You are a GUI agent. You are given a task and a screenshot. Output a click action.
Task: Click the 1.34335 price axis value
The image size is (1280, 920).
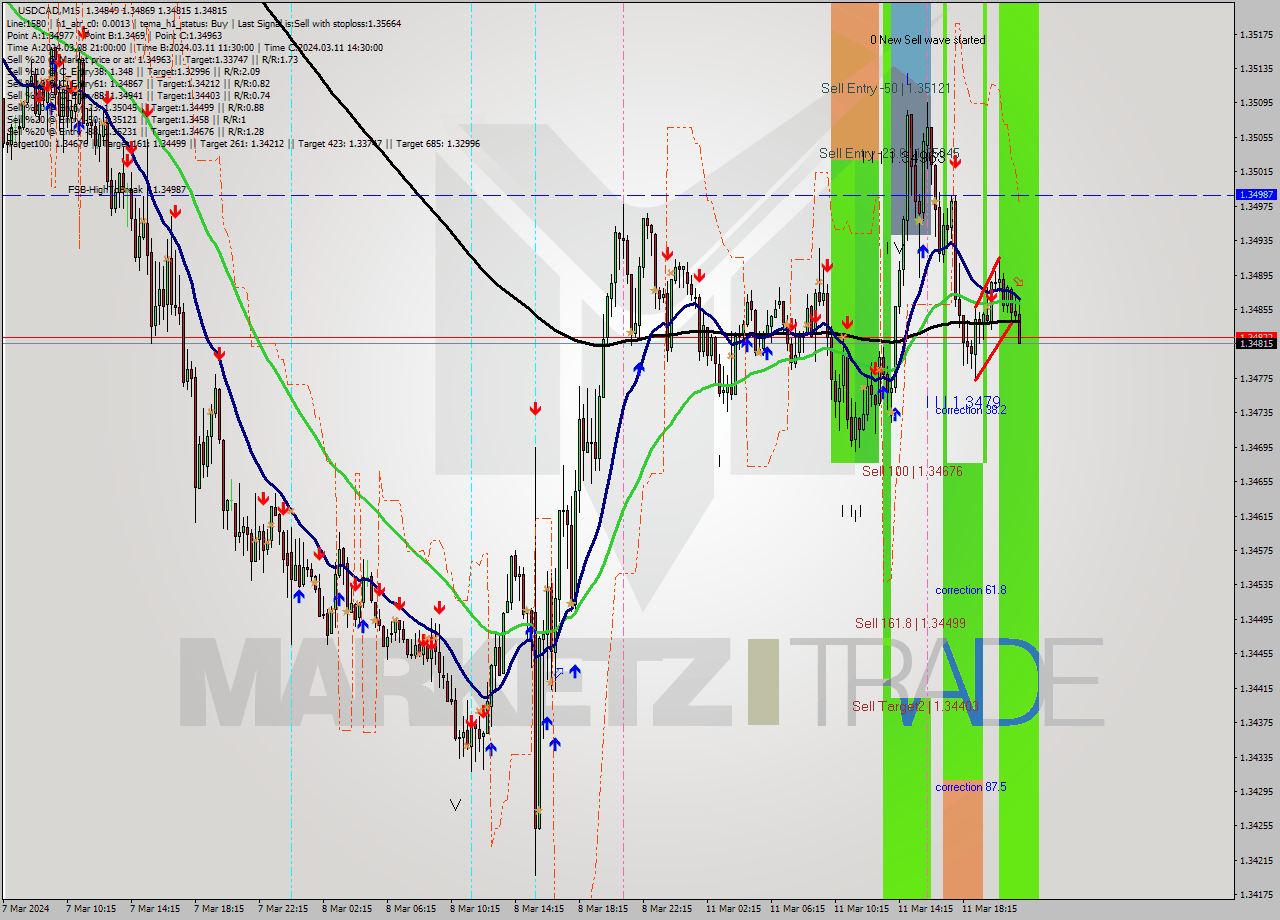click(x=1256, y=758)
